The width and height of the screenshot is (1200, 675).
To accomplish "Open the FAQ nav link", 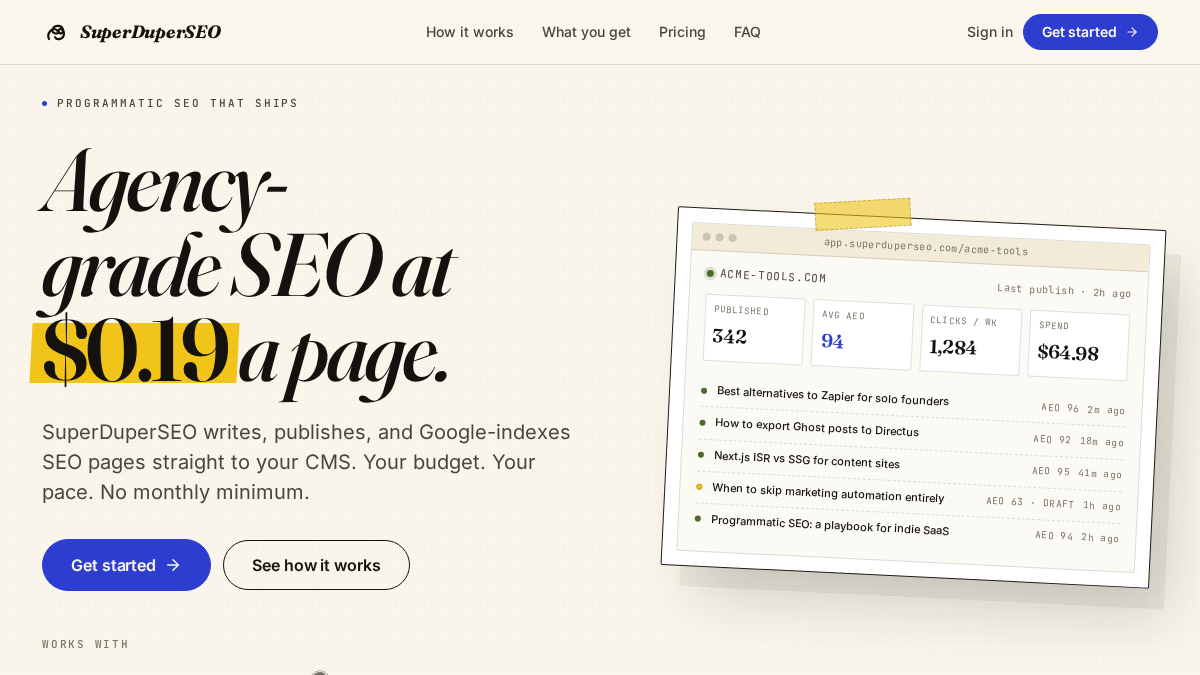I will [x=747, y=32].
